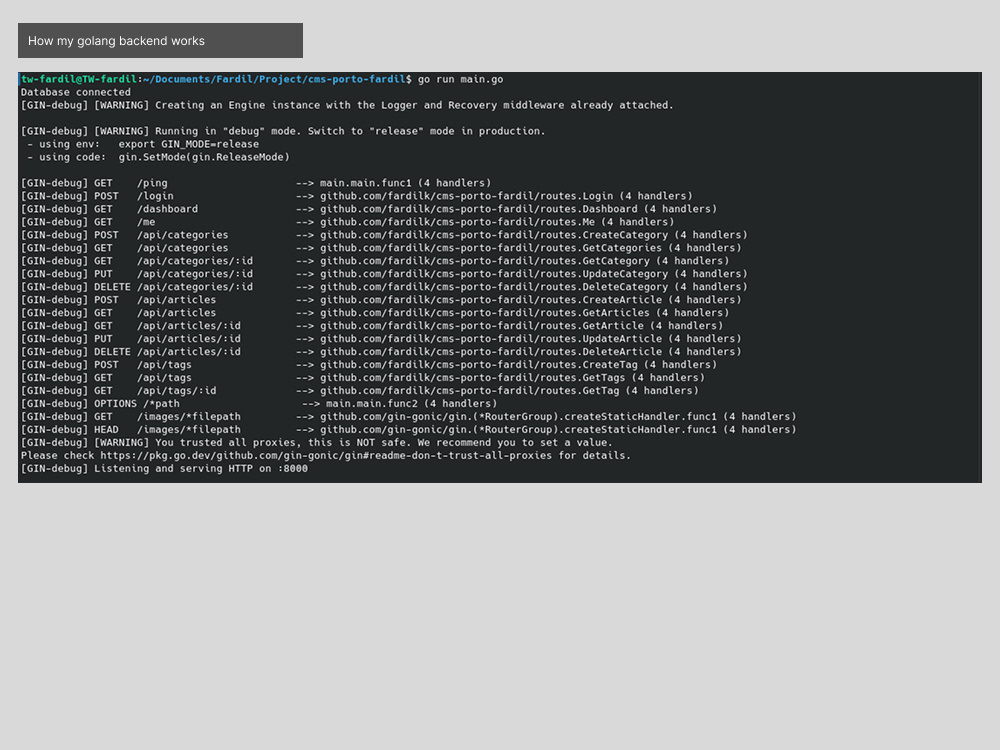This screenshot has height=750, width=1000.
Task: Click the 'Running in debug mode' warning
Action: (x=283, y=131)
